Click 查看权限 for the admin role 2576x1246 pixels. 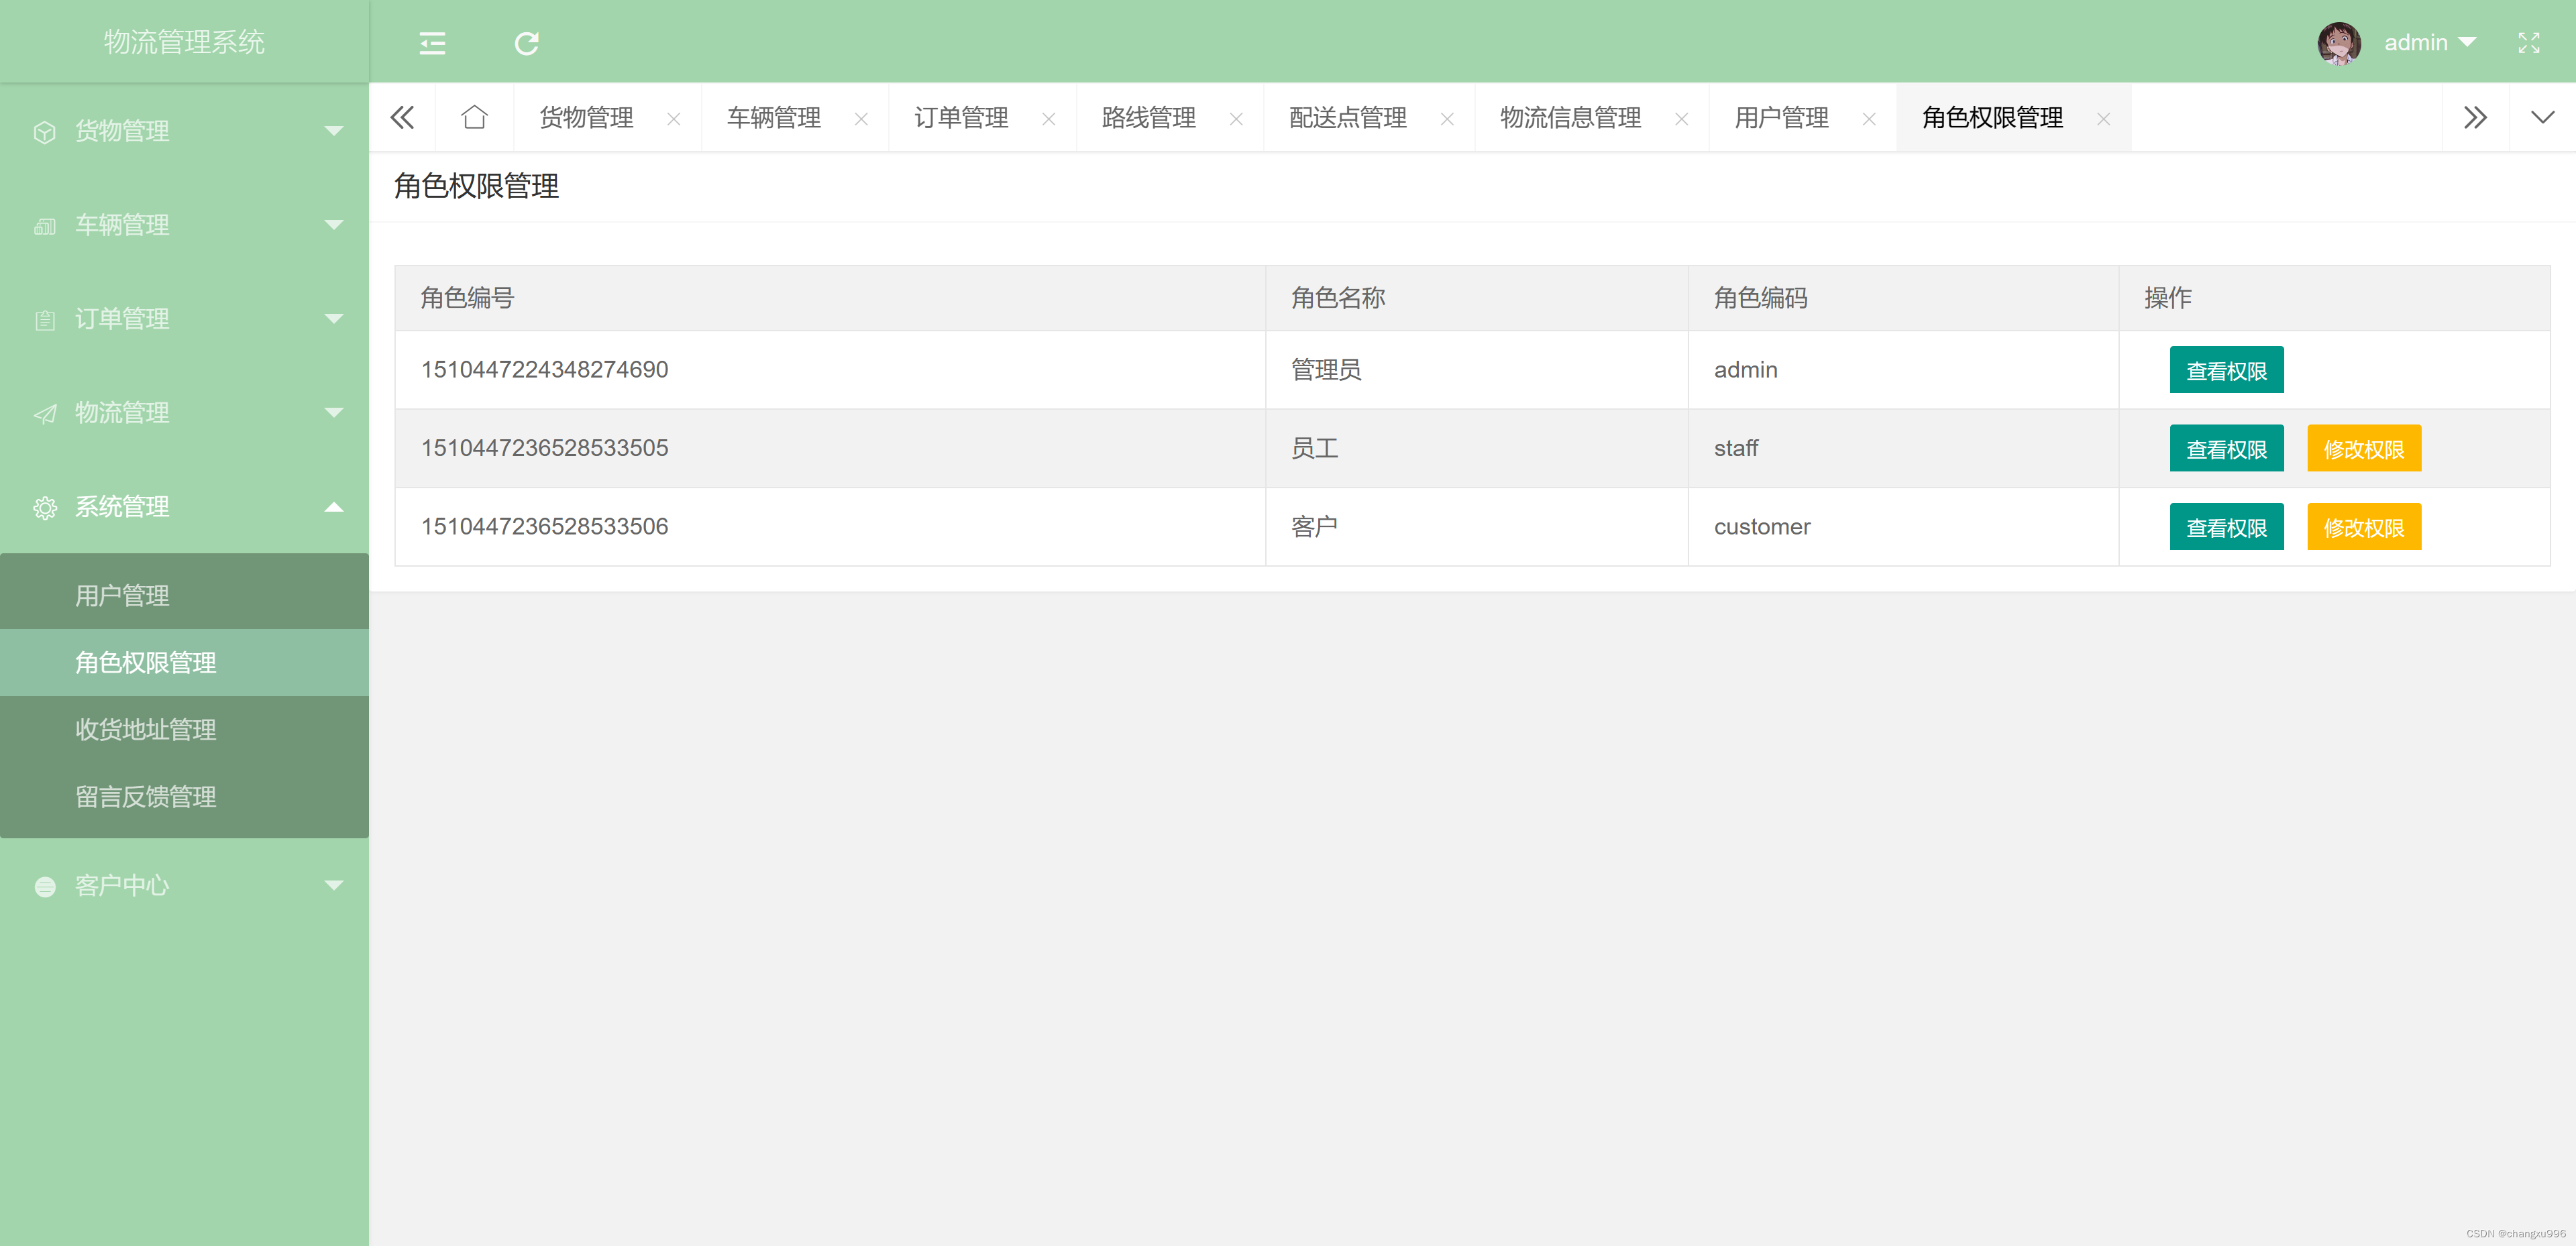2226,370
